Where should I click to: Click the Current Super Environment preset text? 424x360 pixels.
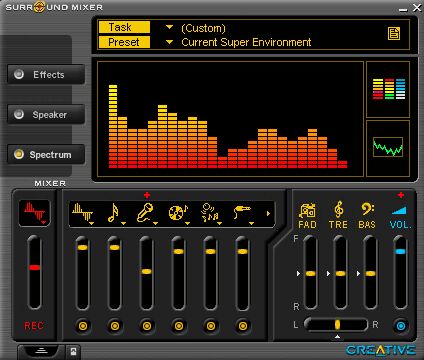[246, 42]
